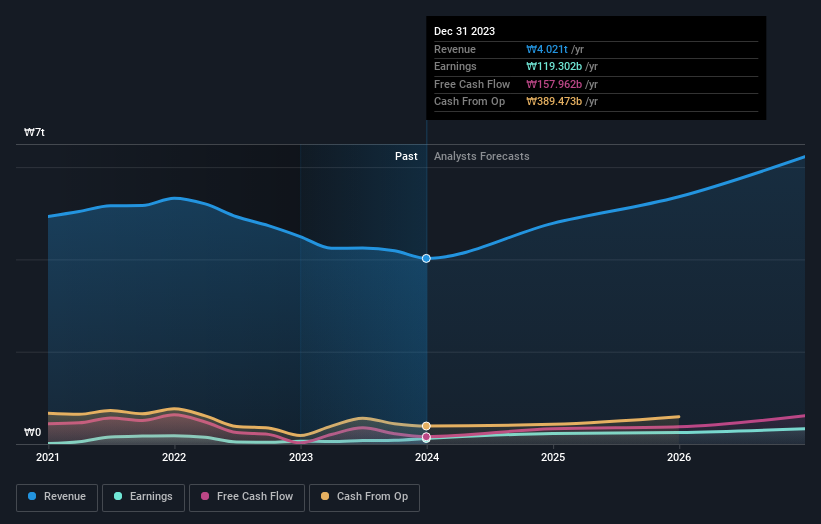This screenshot has height=524, width=821.
Task: Toggle the Revenue legend button
Action: (x=57, y=497)
